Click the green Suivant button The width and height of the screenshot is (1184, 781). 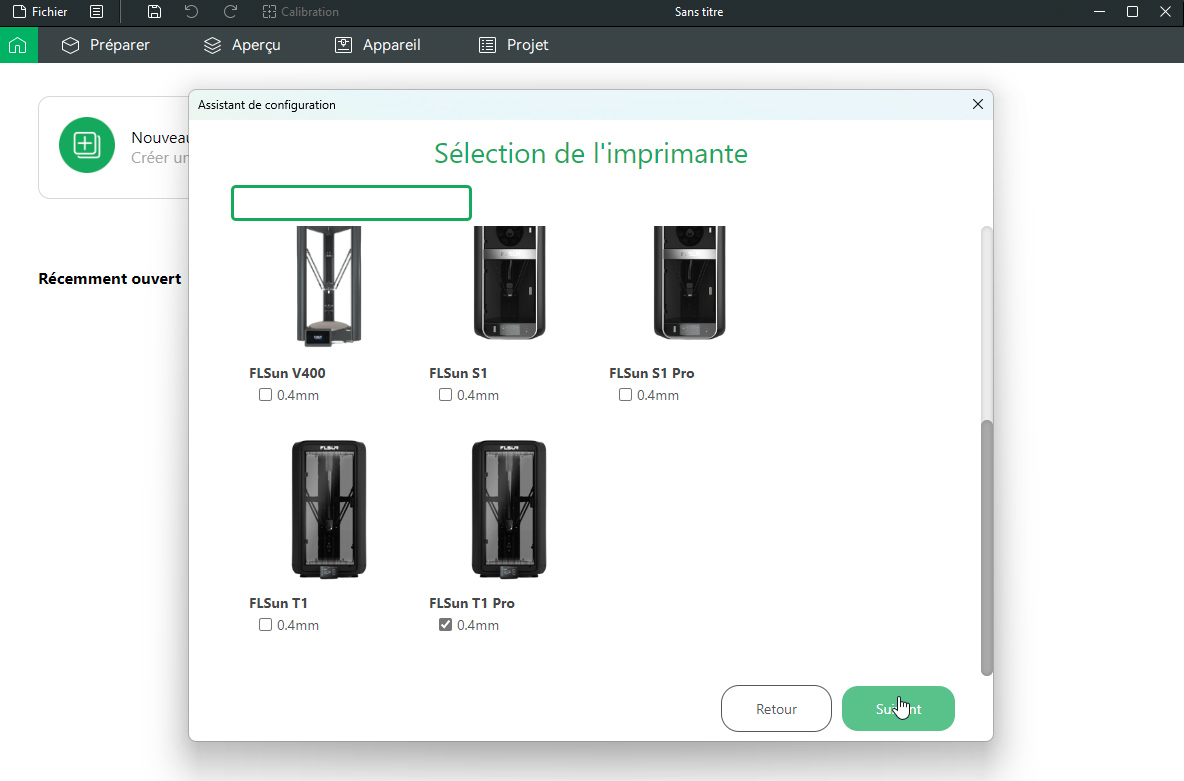[x=898, y=708]
